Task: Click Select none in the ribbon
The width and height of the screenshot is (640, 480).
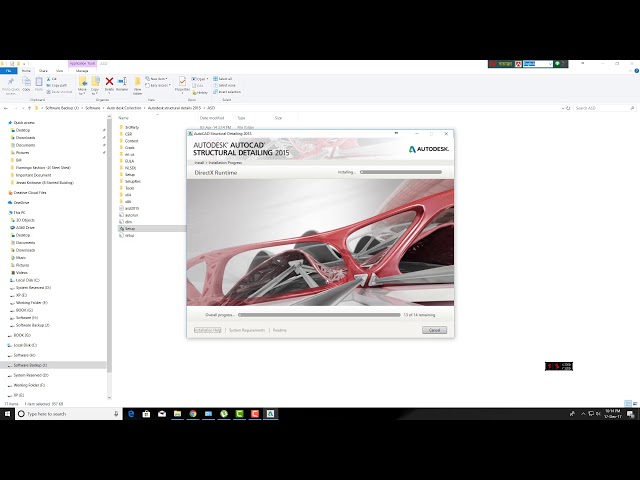Action: click(224, 85)
